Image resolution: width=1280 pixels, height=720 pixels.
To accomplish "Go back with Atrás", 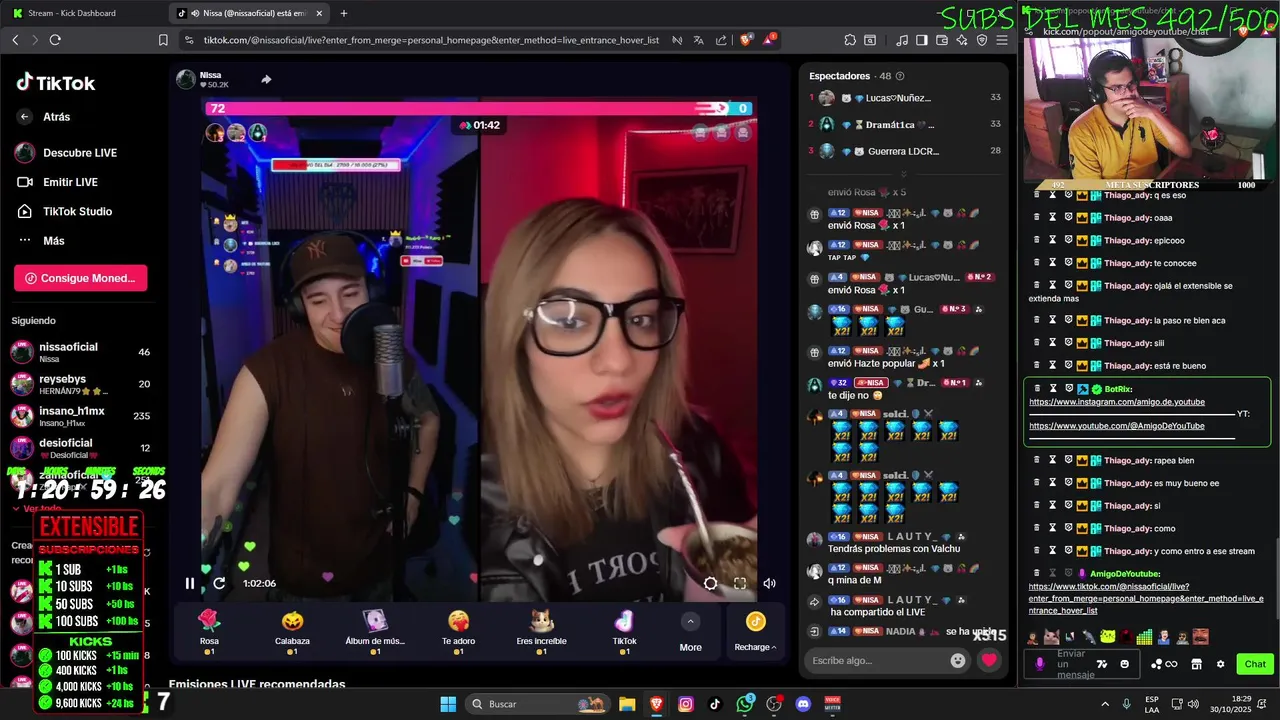I will [x=44, y=117].
